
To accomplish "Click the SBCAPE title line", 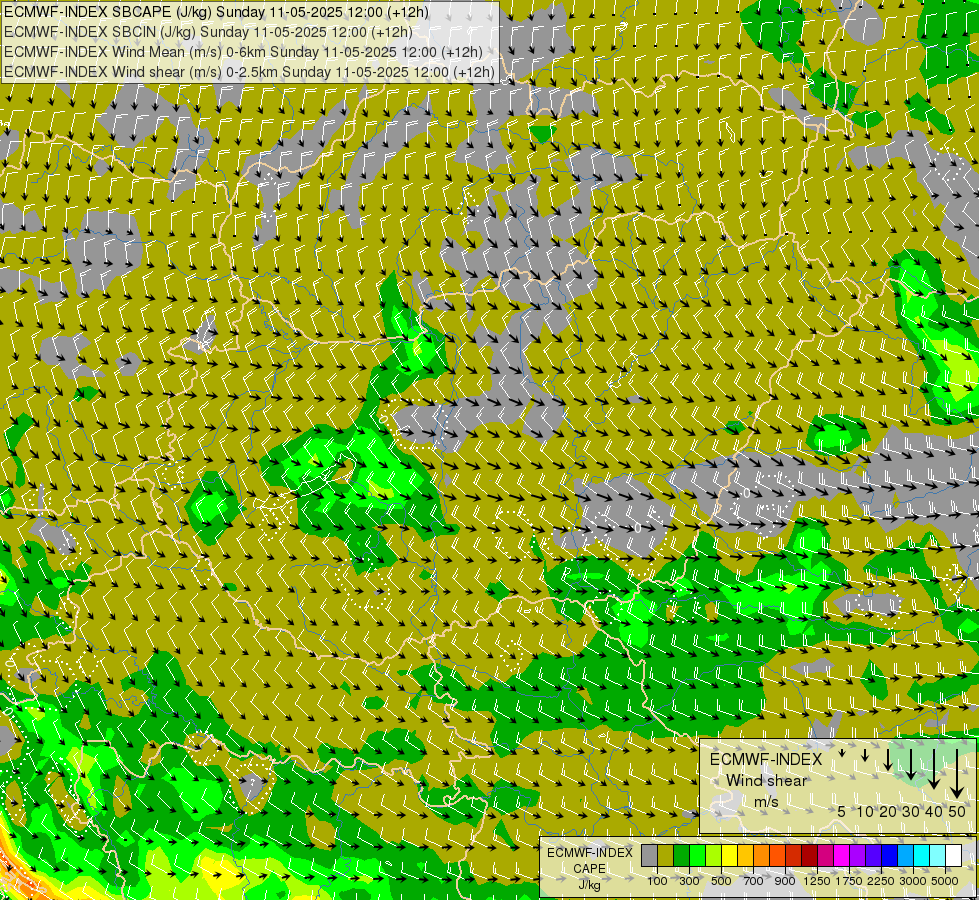I will coord(216,12).
